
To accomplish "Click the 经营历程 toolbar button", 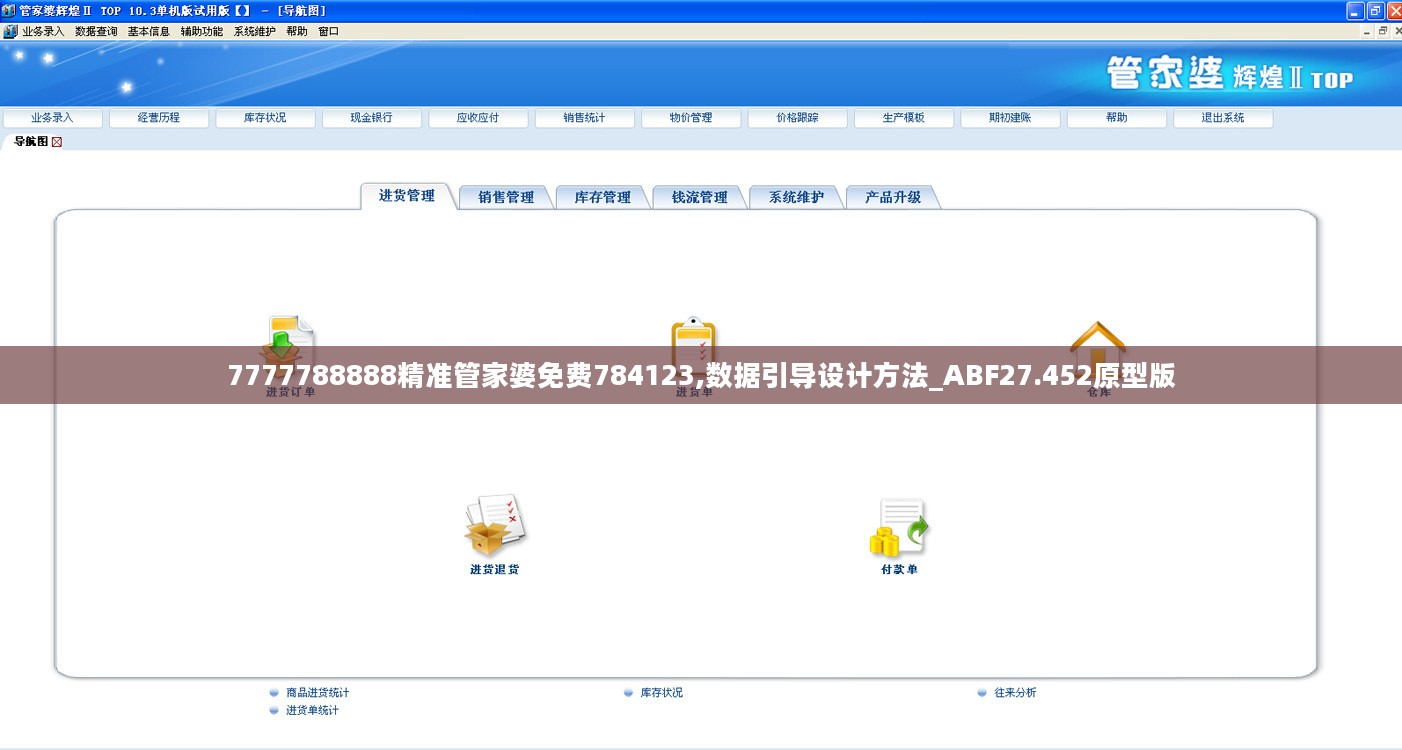I will coord(159,118).
